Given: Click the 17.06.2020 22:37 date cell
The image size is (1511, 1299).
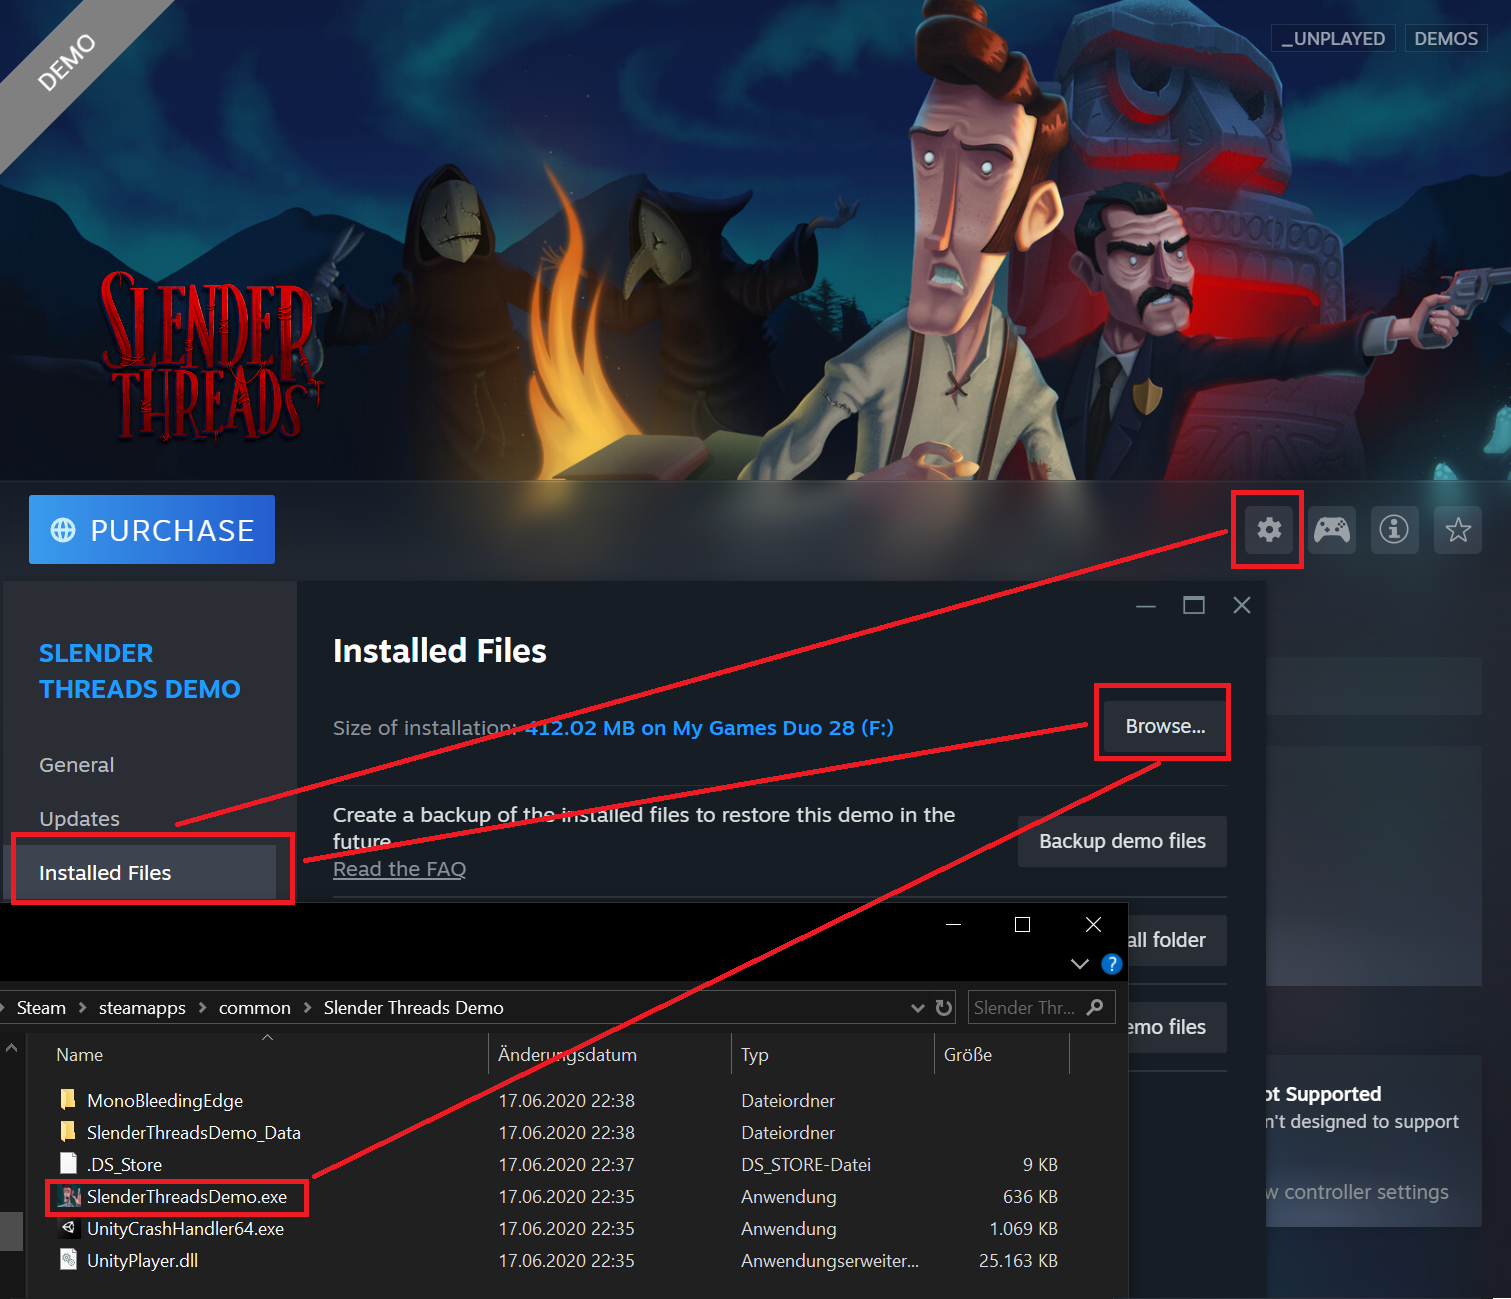Looking at the screenshot, I should tap(566, 1165).
